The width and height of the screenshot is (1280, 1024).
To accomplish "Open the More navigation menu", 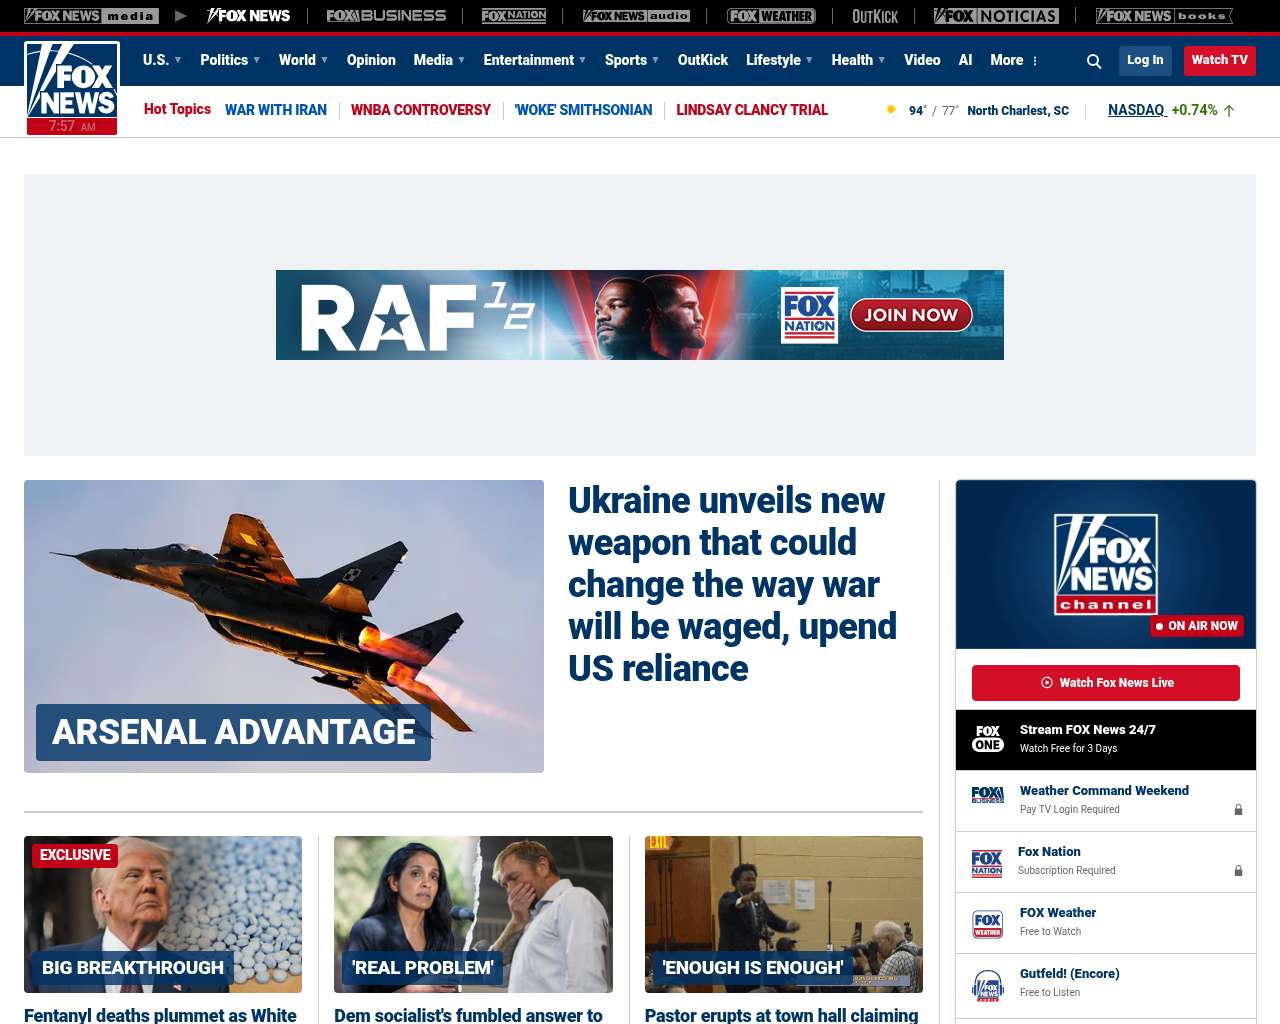I will click(x=1007, y=60).
